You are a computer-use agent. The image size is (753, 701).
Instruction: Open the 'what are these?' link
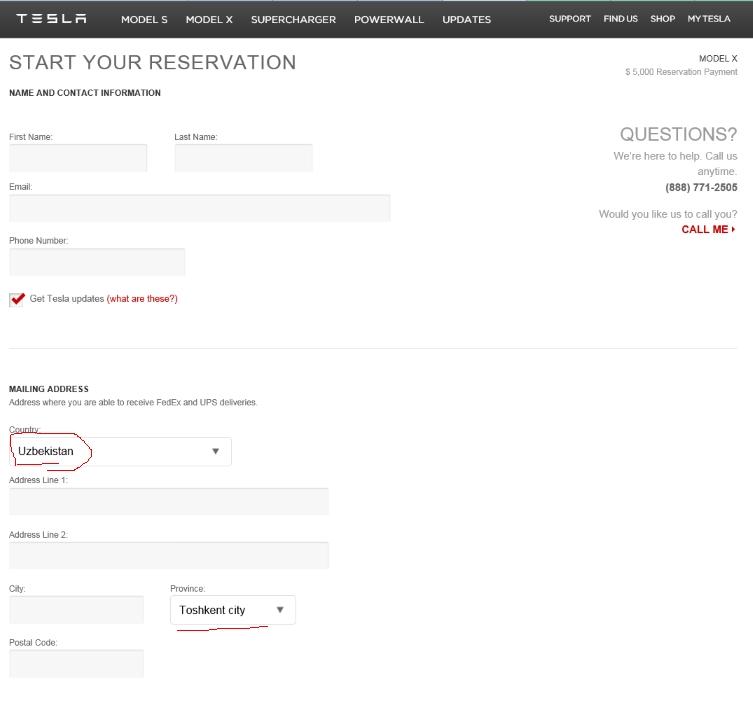pyautogui.click(x=142, y=299)
